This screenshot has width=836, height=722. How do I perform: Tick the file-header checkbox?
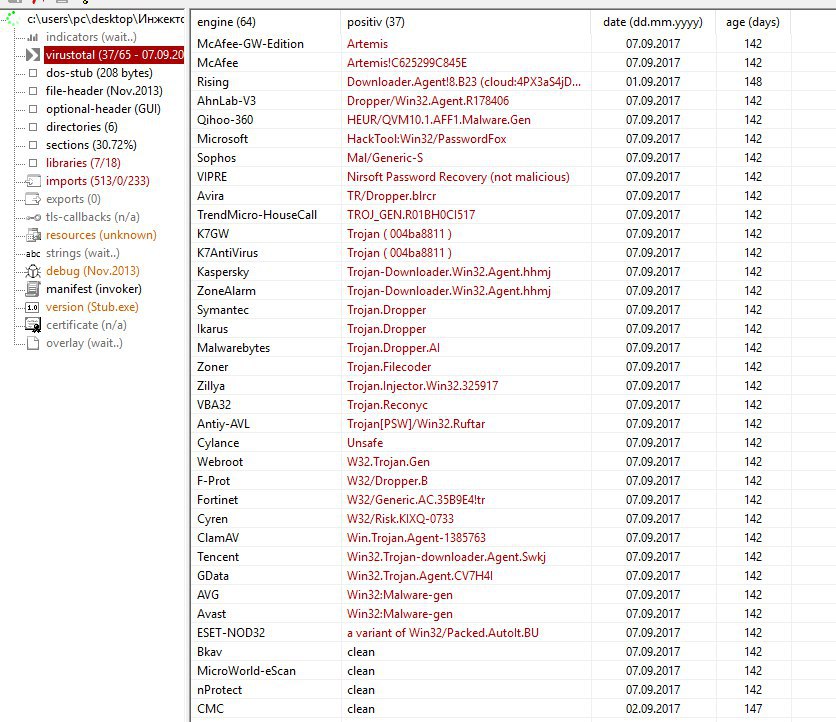33,91
